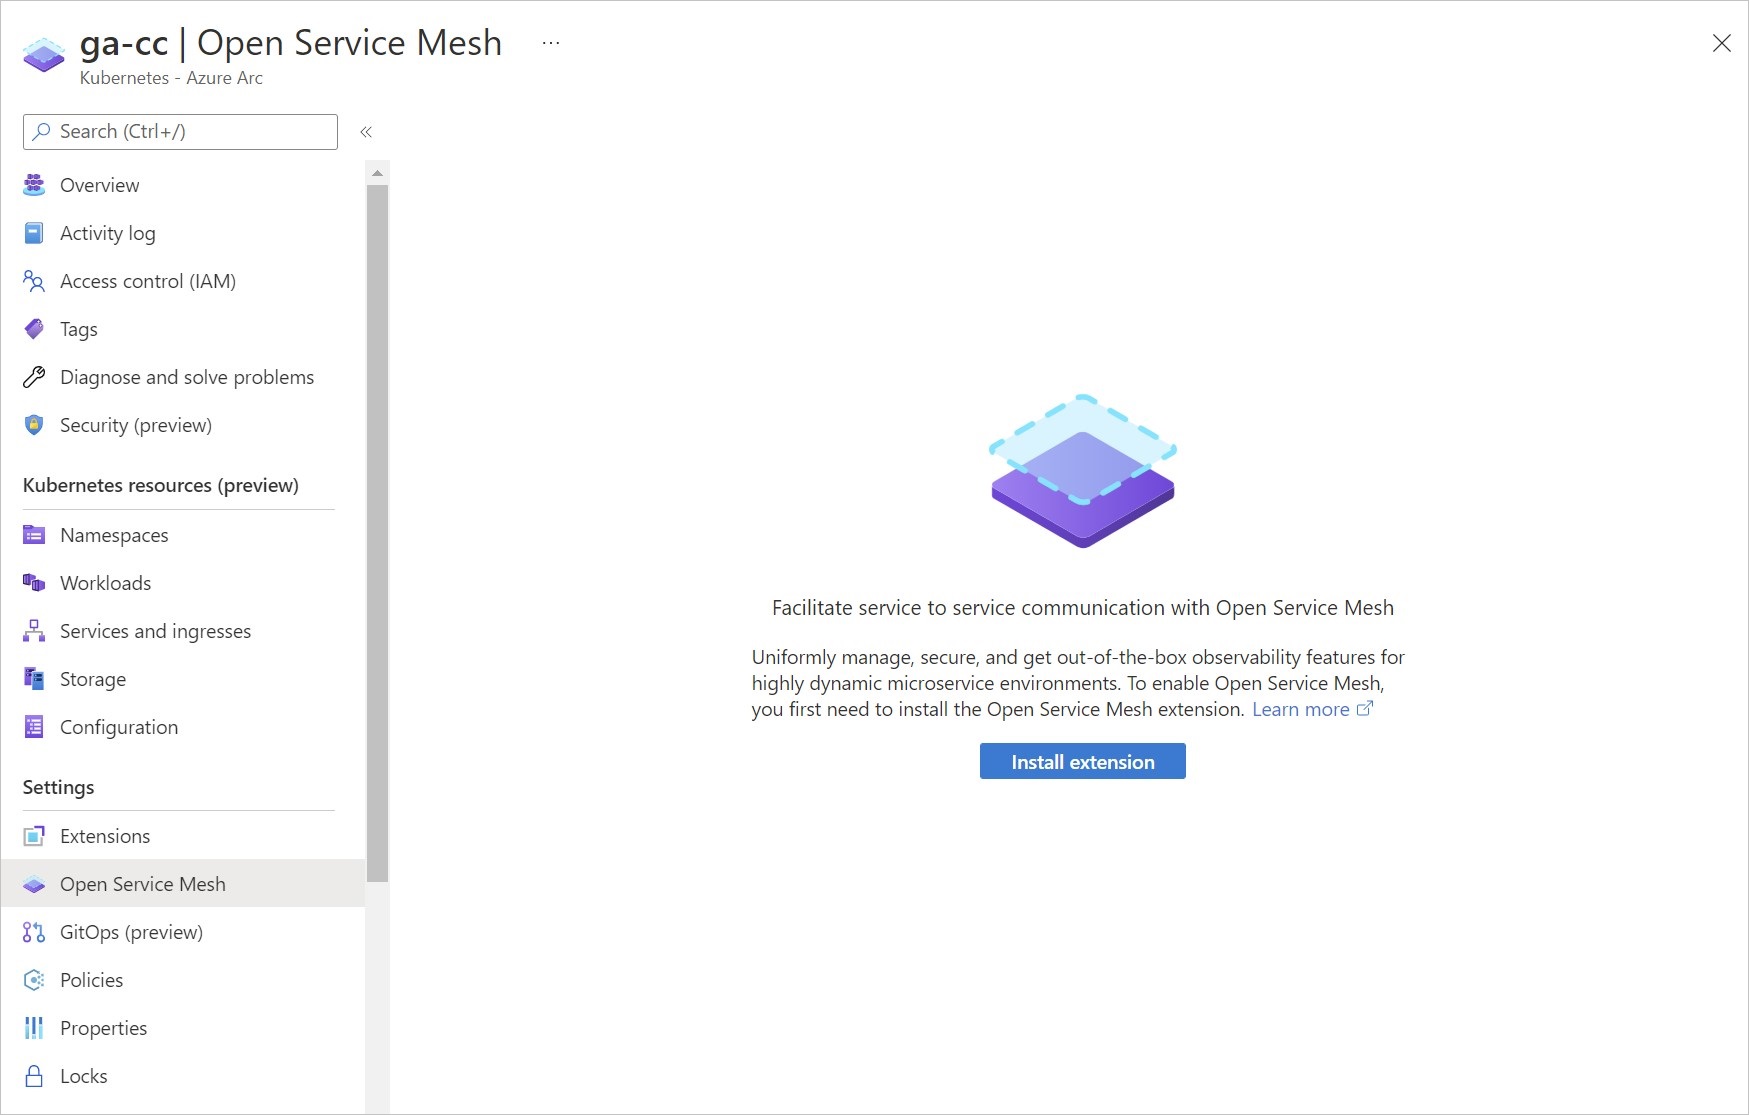This screenshot has height=1115, width=1749.
Task: Click the search magnifier icon
Action: click(41, 132)
